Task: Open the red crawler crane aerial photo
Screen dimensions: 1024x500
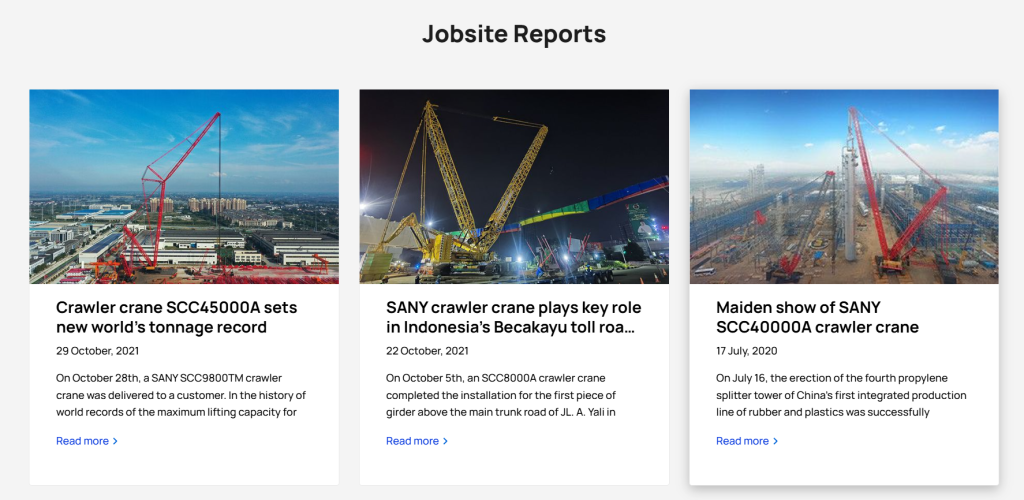Action: 184,186
